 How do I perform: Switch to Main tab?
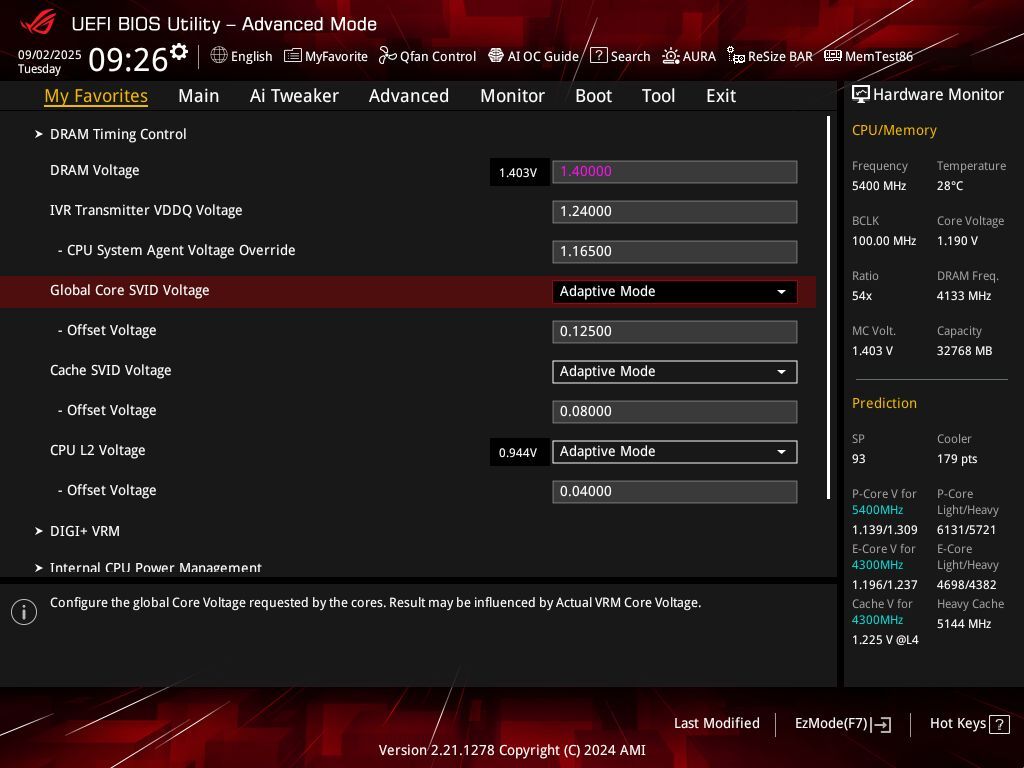(x=199, y=96)
